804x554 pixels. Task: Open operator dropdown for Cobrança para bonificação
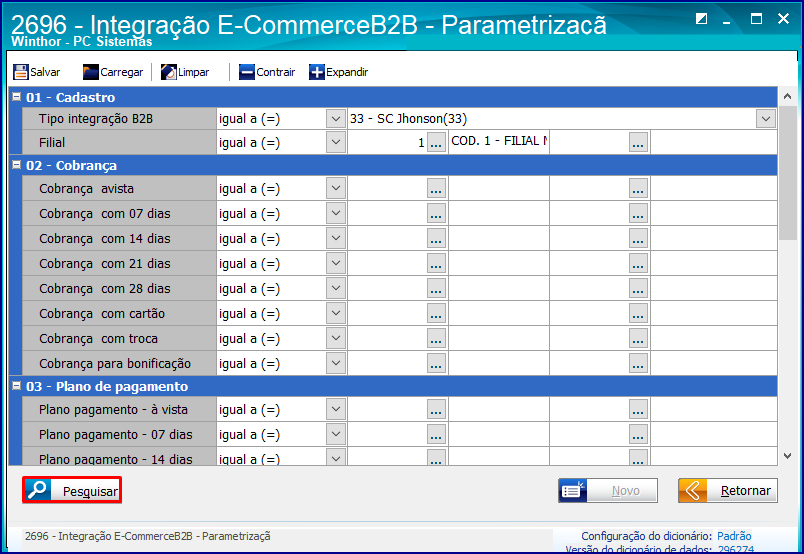336,364
